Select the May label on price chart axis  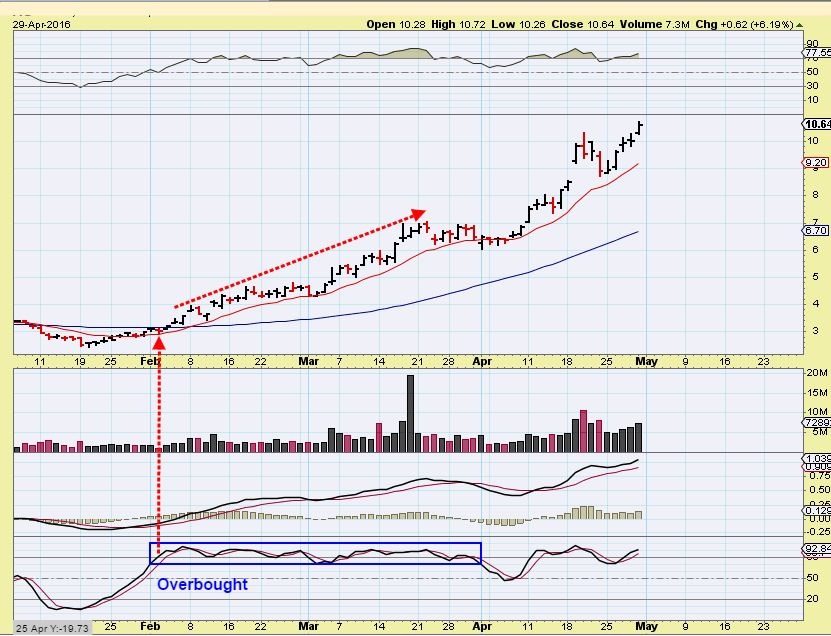pos(646,360)
